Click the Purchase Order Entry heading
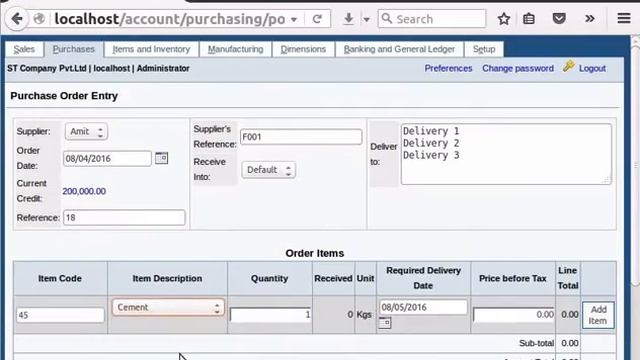640x360 pixels. point(64,96)
